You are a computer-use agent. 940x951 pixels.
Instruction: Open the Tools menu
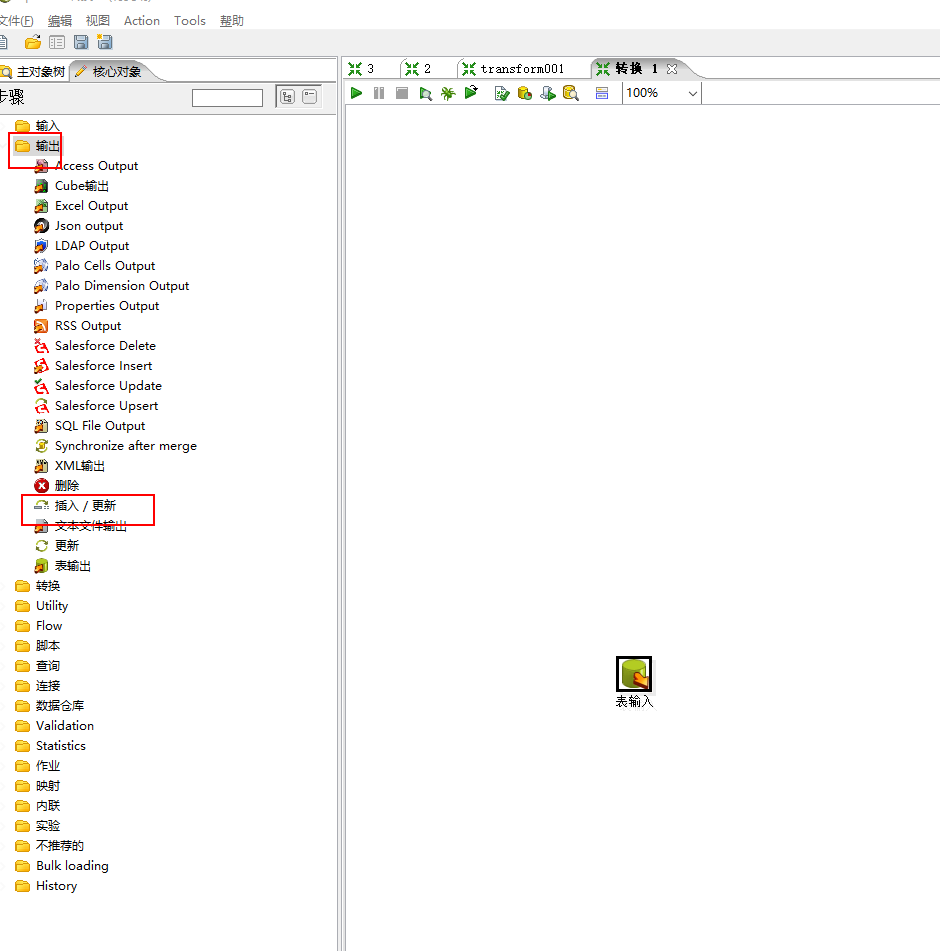tap(190, 21)
